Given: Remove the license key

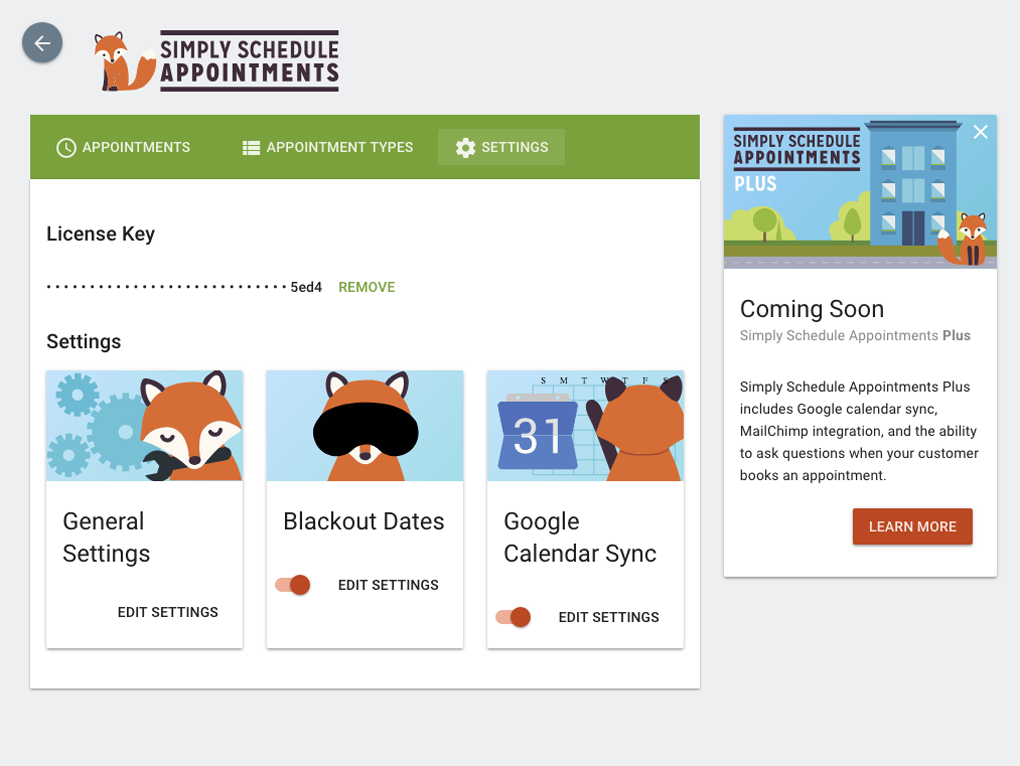Looking at the screenshot, I should click(367, 287).
